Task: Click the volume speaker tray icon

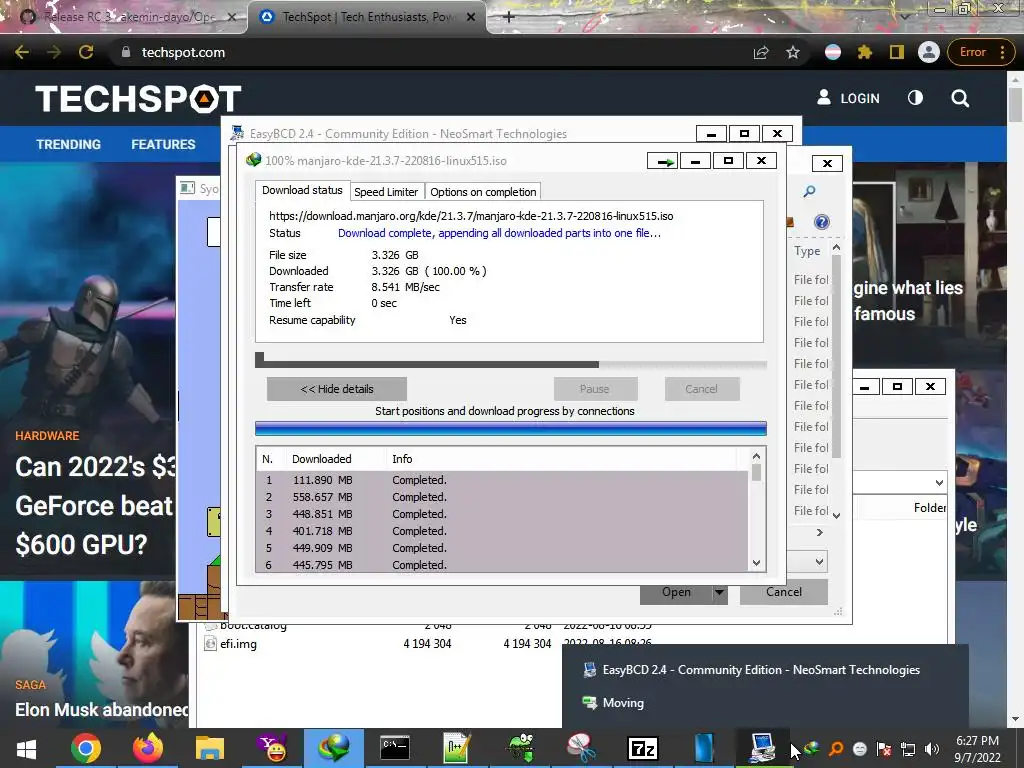Action: 932,749
